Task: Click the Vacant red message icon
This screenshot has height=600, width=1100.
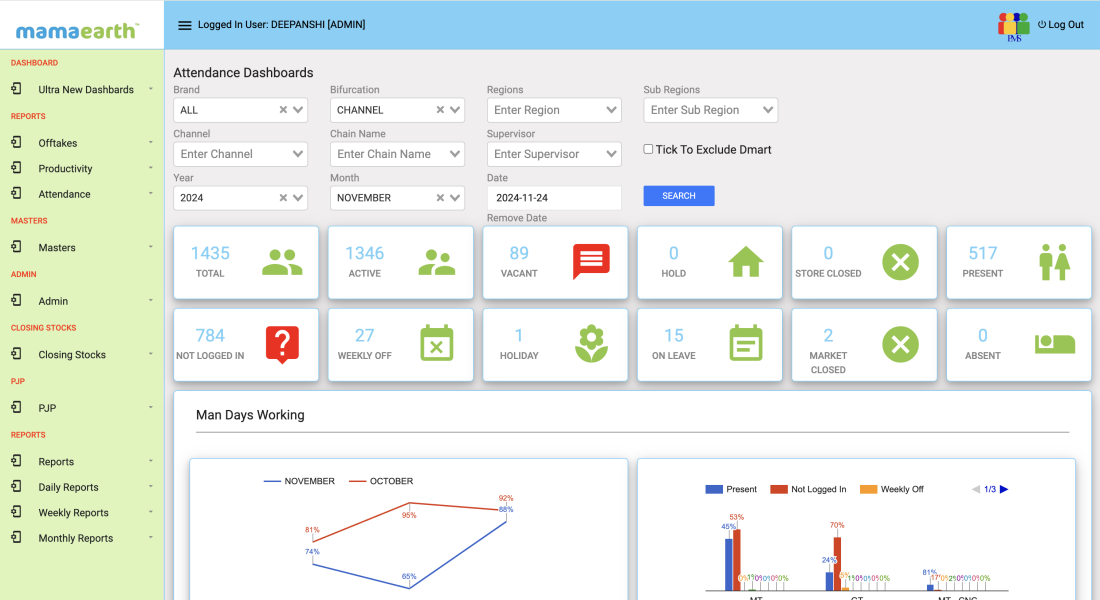Action: click(591, 262)
